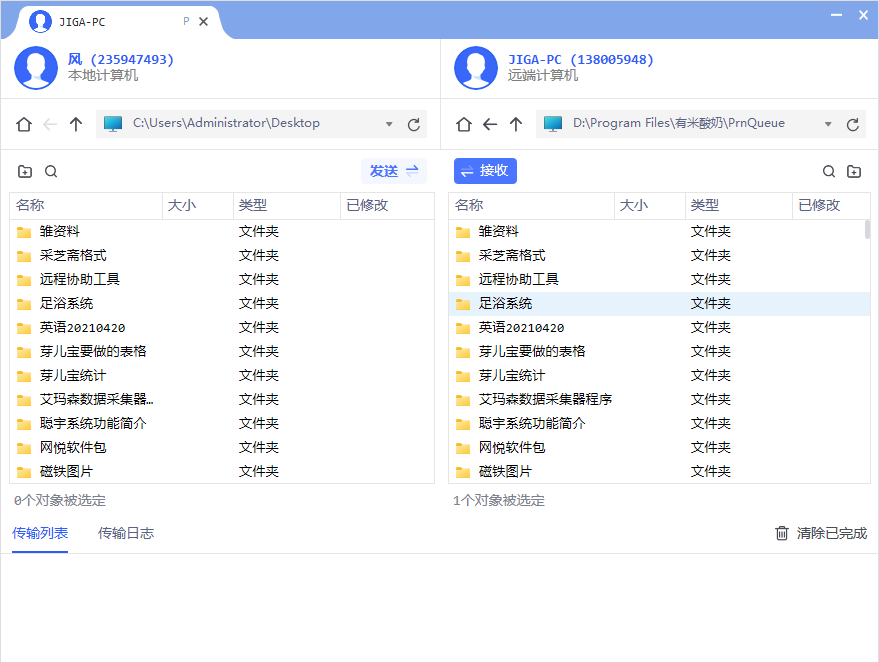879x662 pixels.
Task: Select local folder 聪宇系统功能简介
Action: pos(221,424)
